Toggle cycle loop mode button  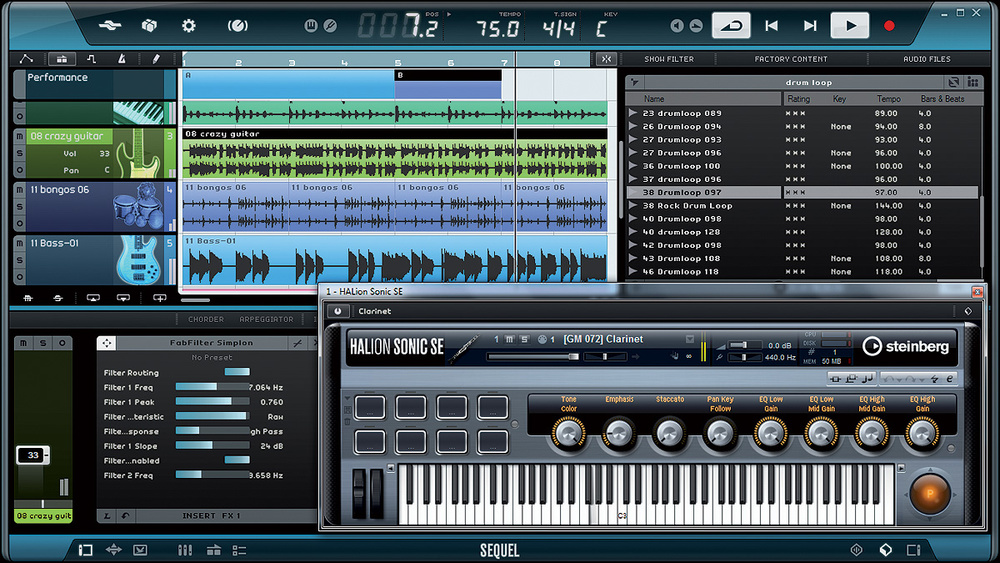(731, 26)
